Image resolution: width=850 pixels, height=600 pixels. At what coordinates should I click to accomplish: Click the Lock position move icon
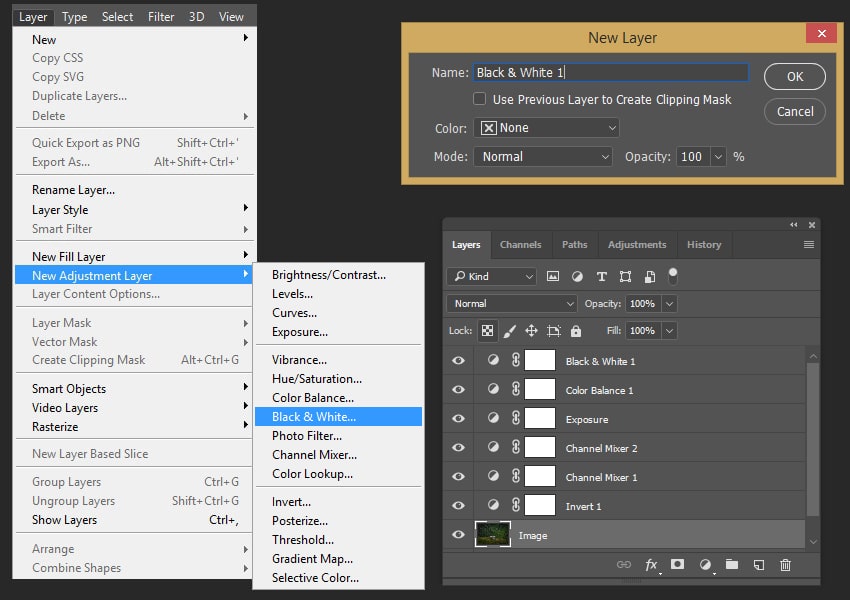531,331
